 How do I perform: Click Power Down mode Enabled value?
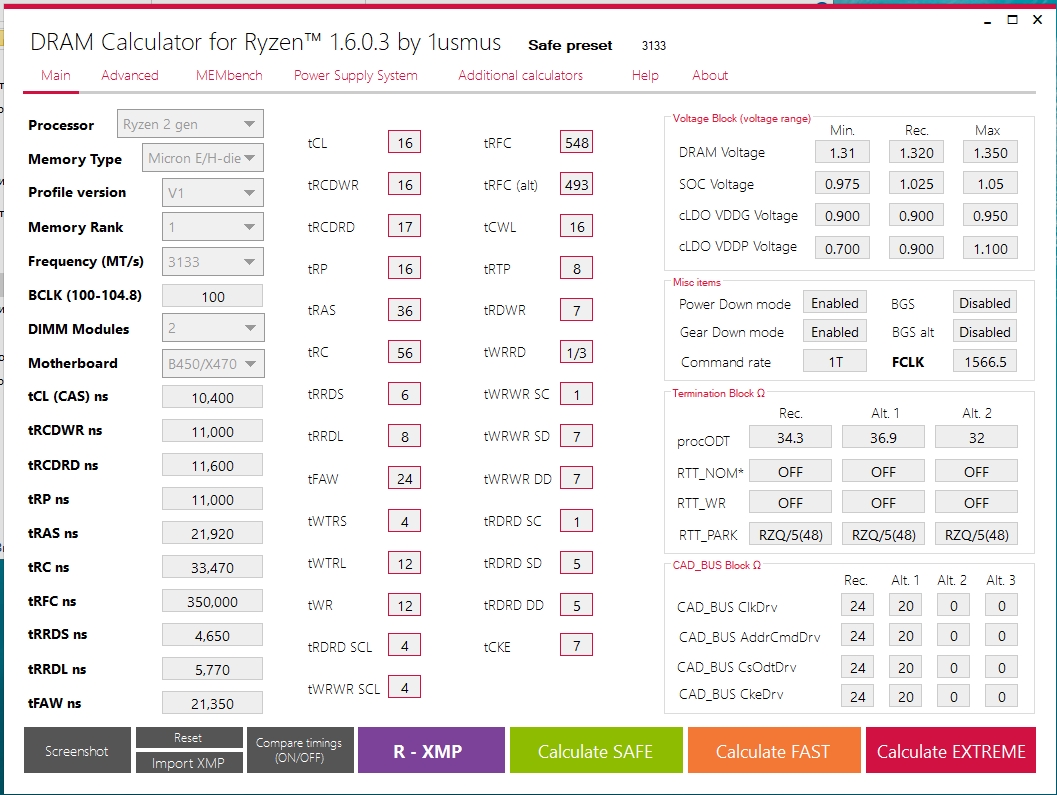835,303
